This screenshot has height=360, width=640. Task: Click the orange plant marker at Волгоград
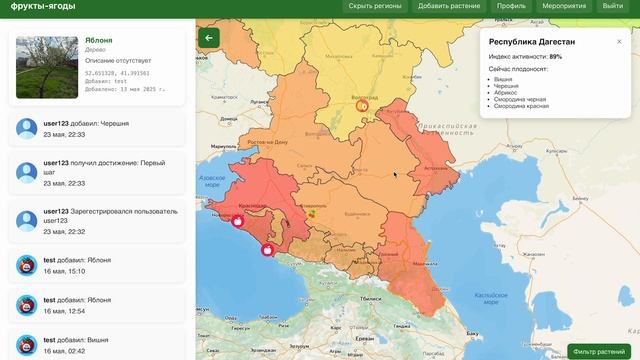click(362, 106)
